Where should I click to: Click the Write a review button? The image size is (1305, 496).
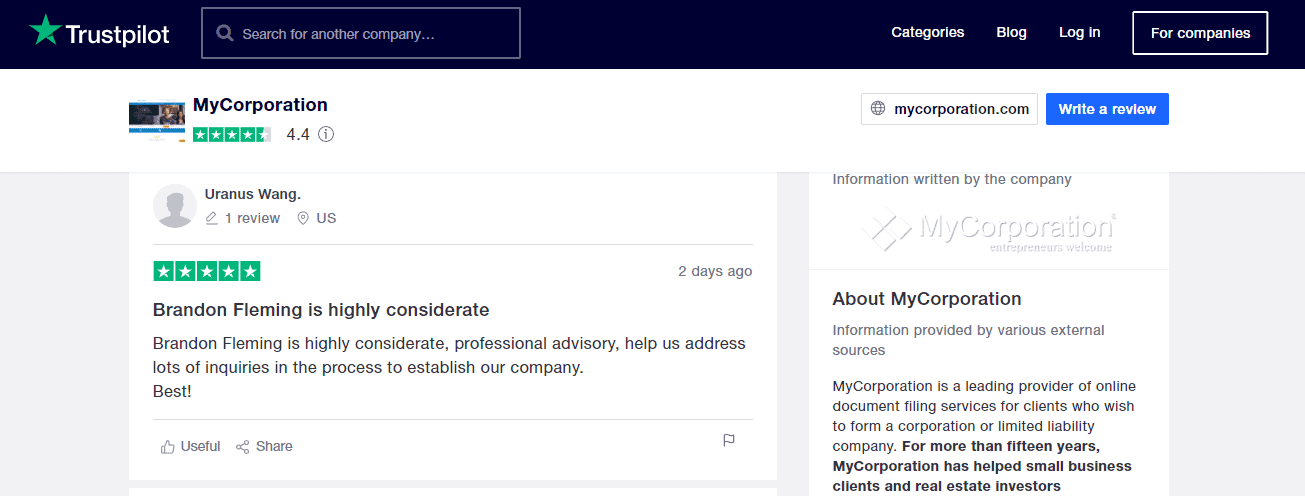tap(1107, 109)
